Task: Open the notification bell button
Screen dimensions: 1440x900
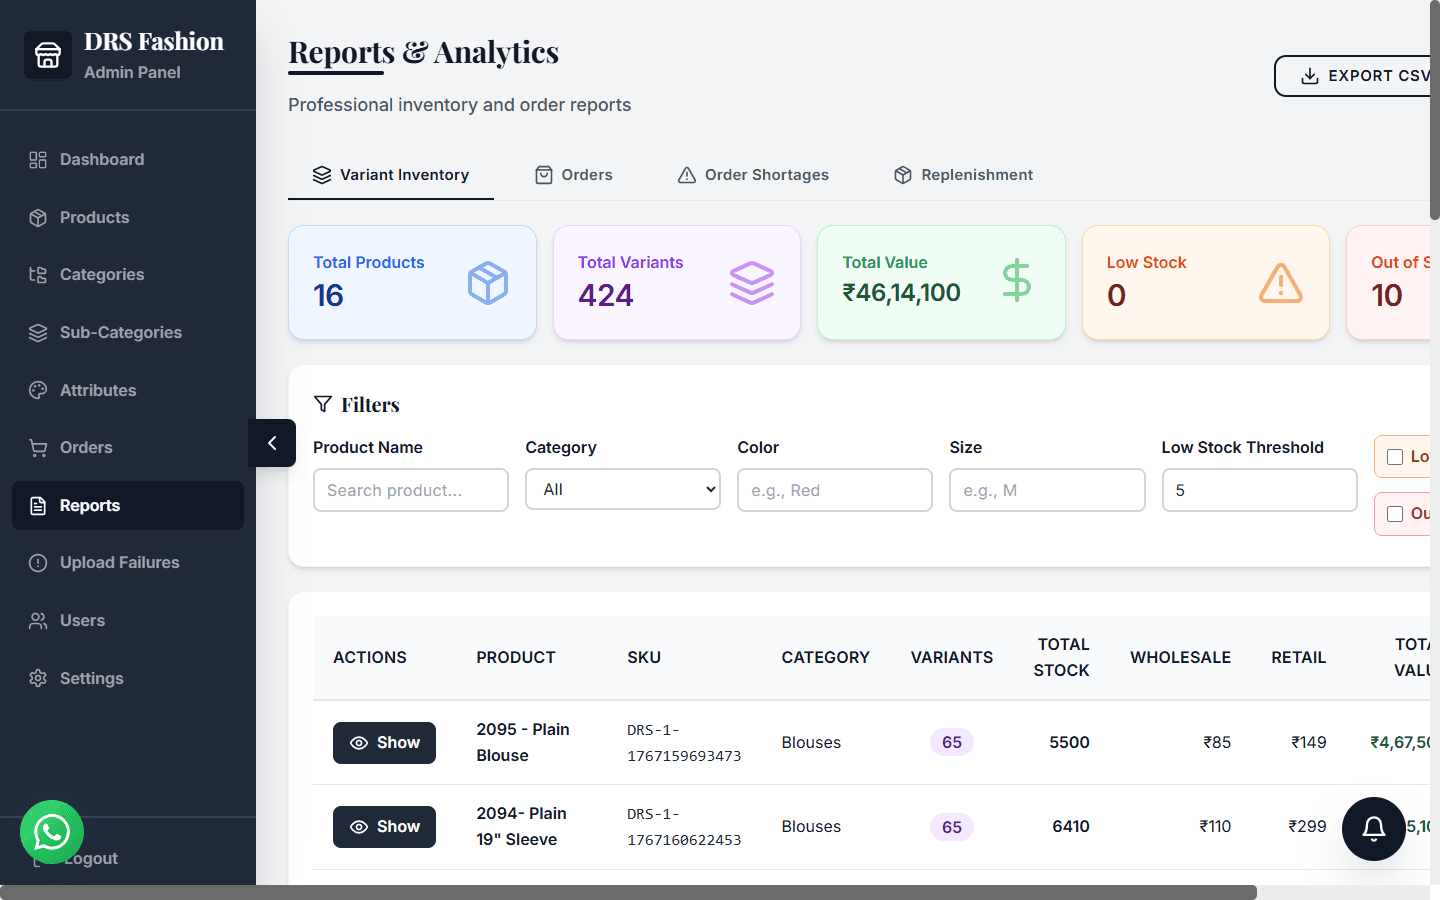Action: pyautogui.click(x=1373, y=829)
